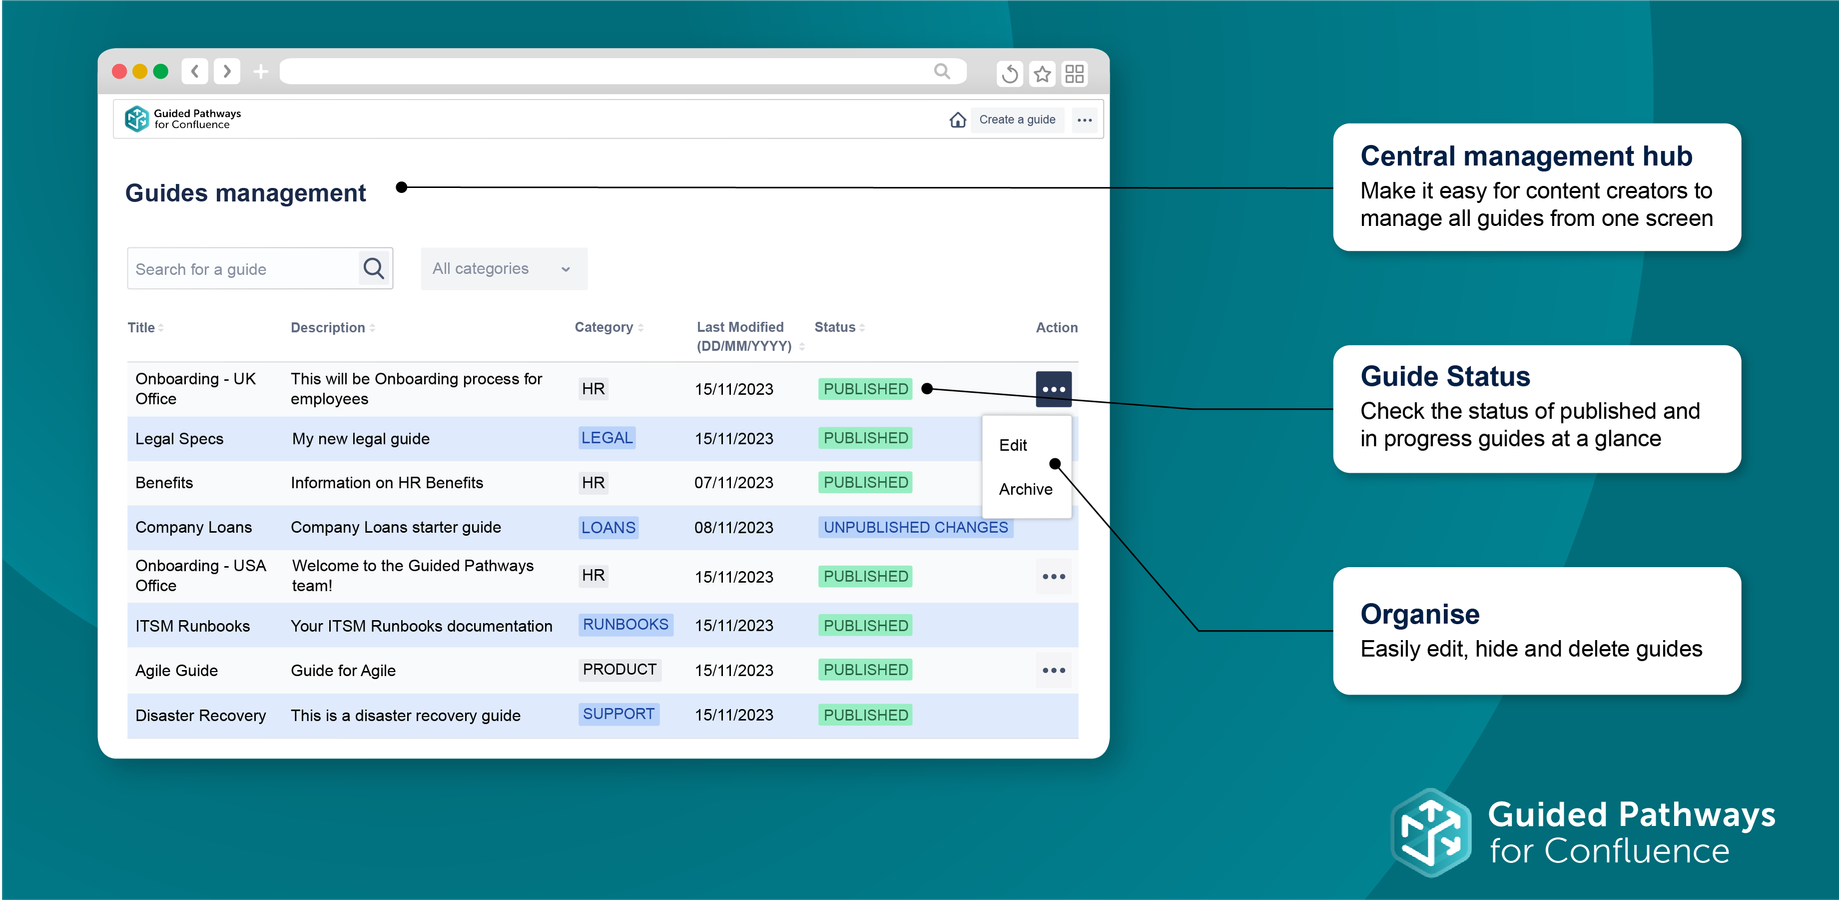
Task: Click the address bar search magnifier icon
Action: (x=942, y=71)
